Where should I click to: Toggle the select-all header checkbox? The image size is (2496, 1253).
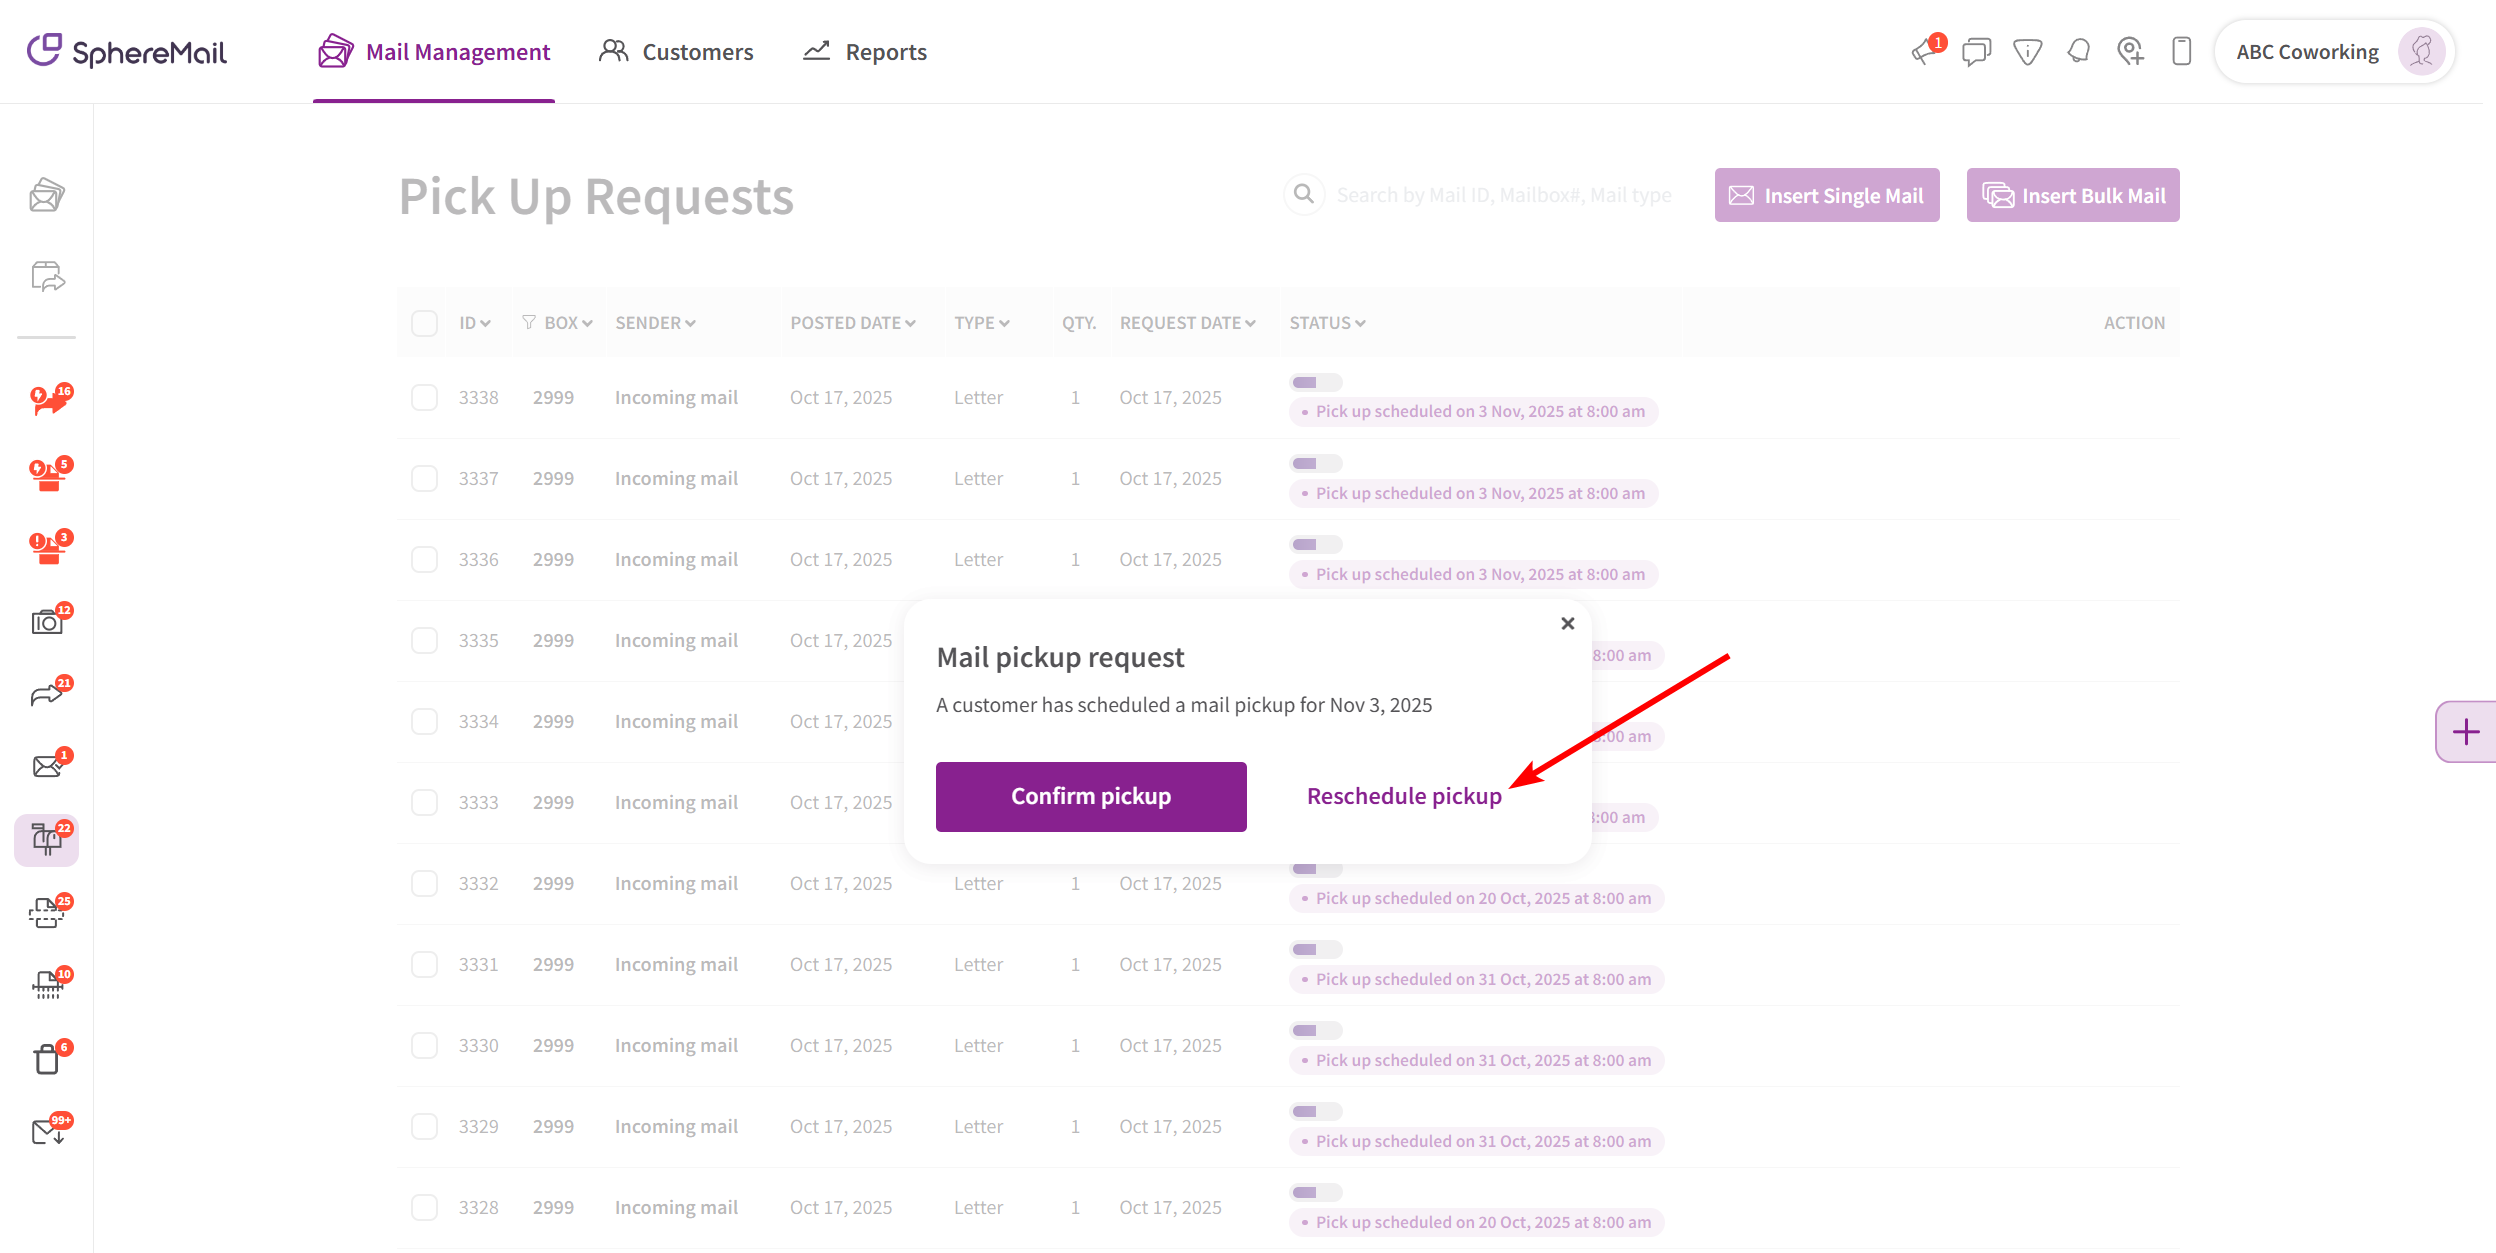[x=424, y=323]
